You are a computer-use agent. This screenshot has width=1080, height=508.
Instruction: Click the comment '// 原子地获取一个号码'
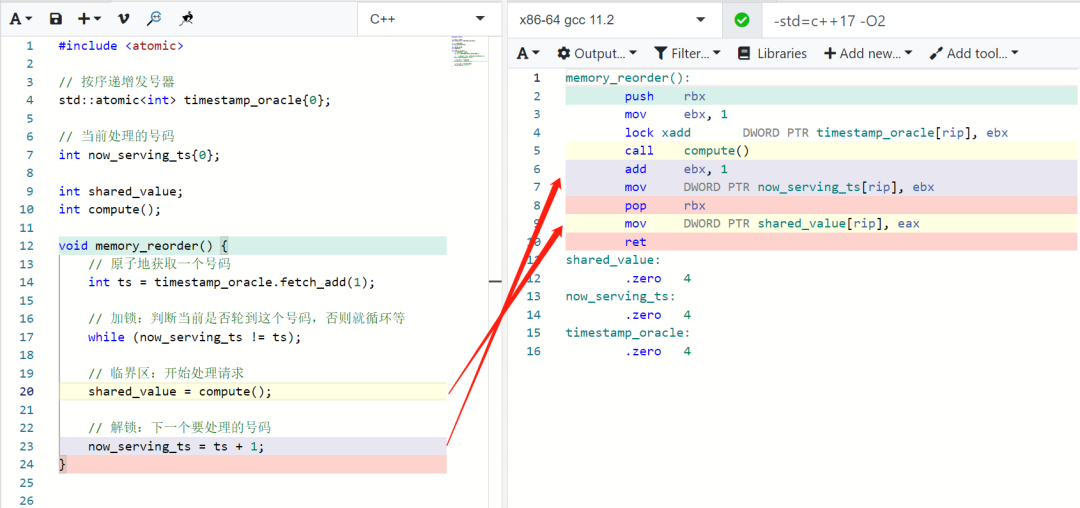(x=159, y=264)
